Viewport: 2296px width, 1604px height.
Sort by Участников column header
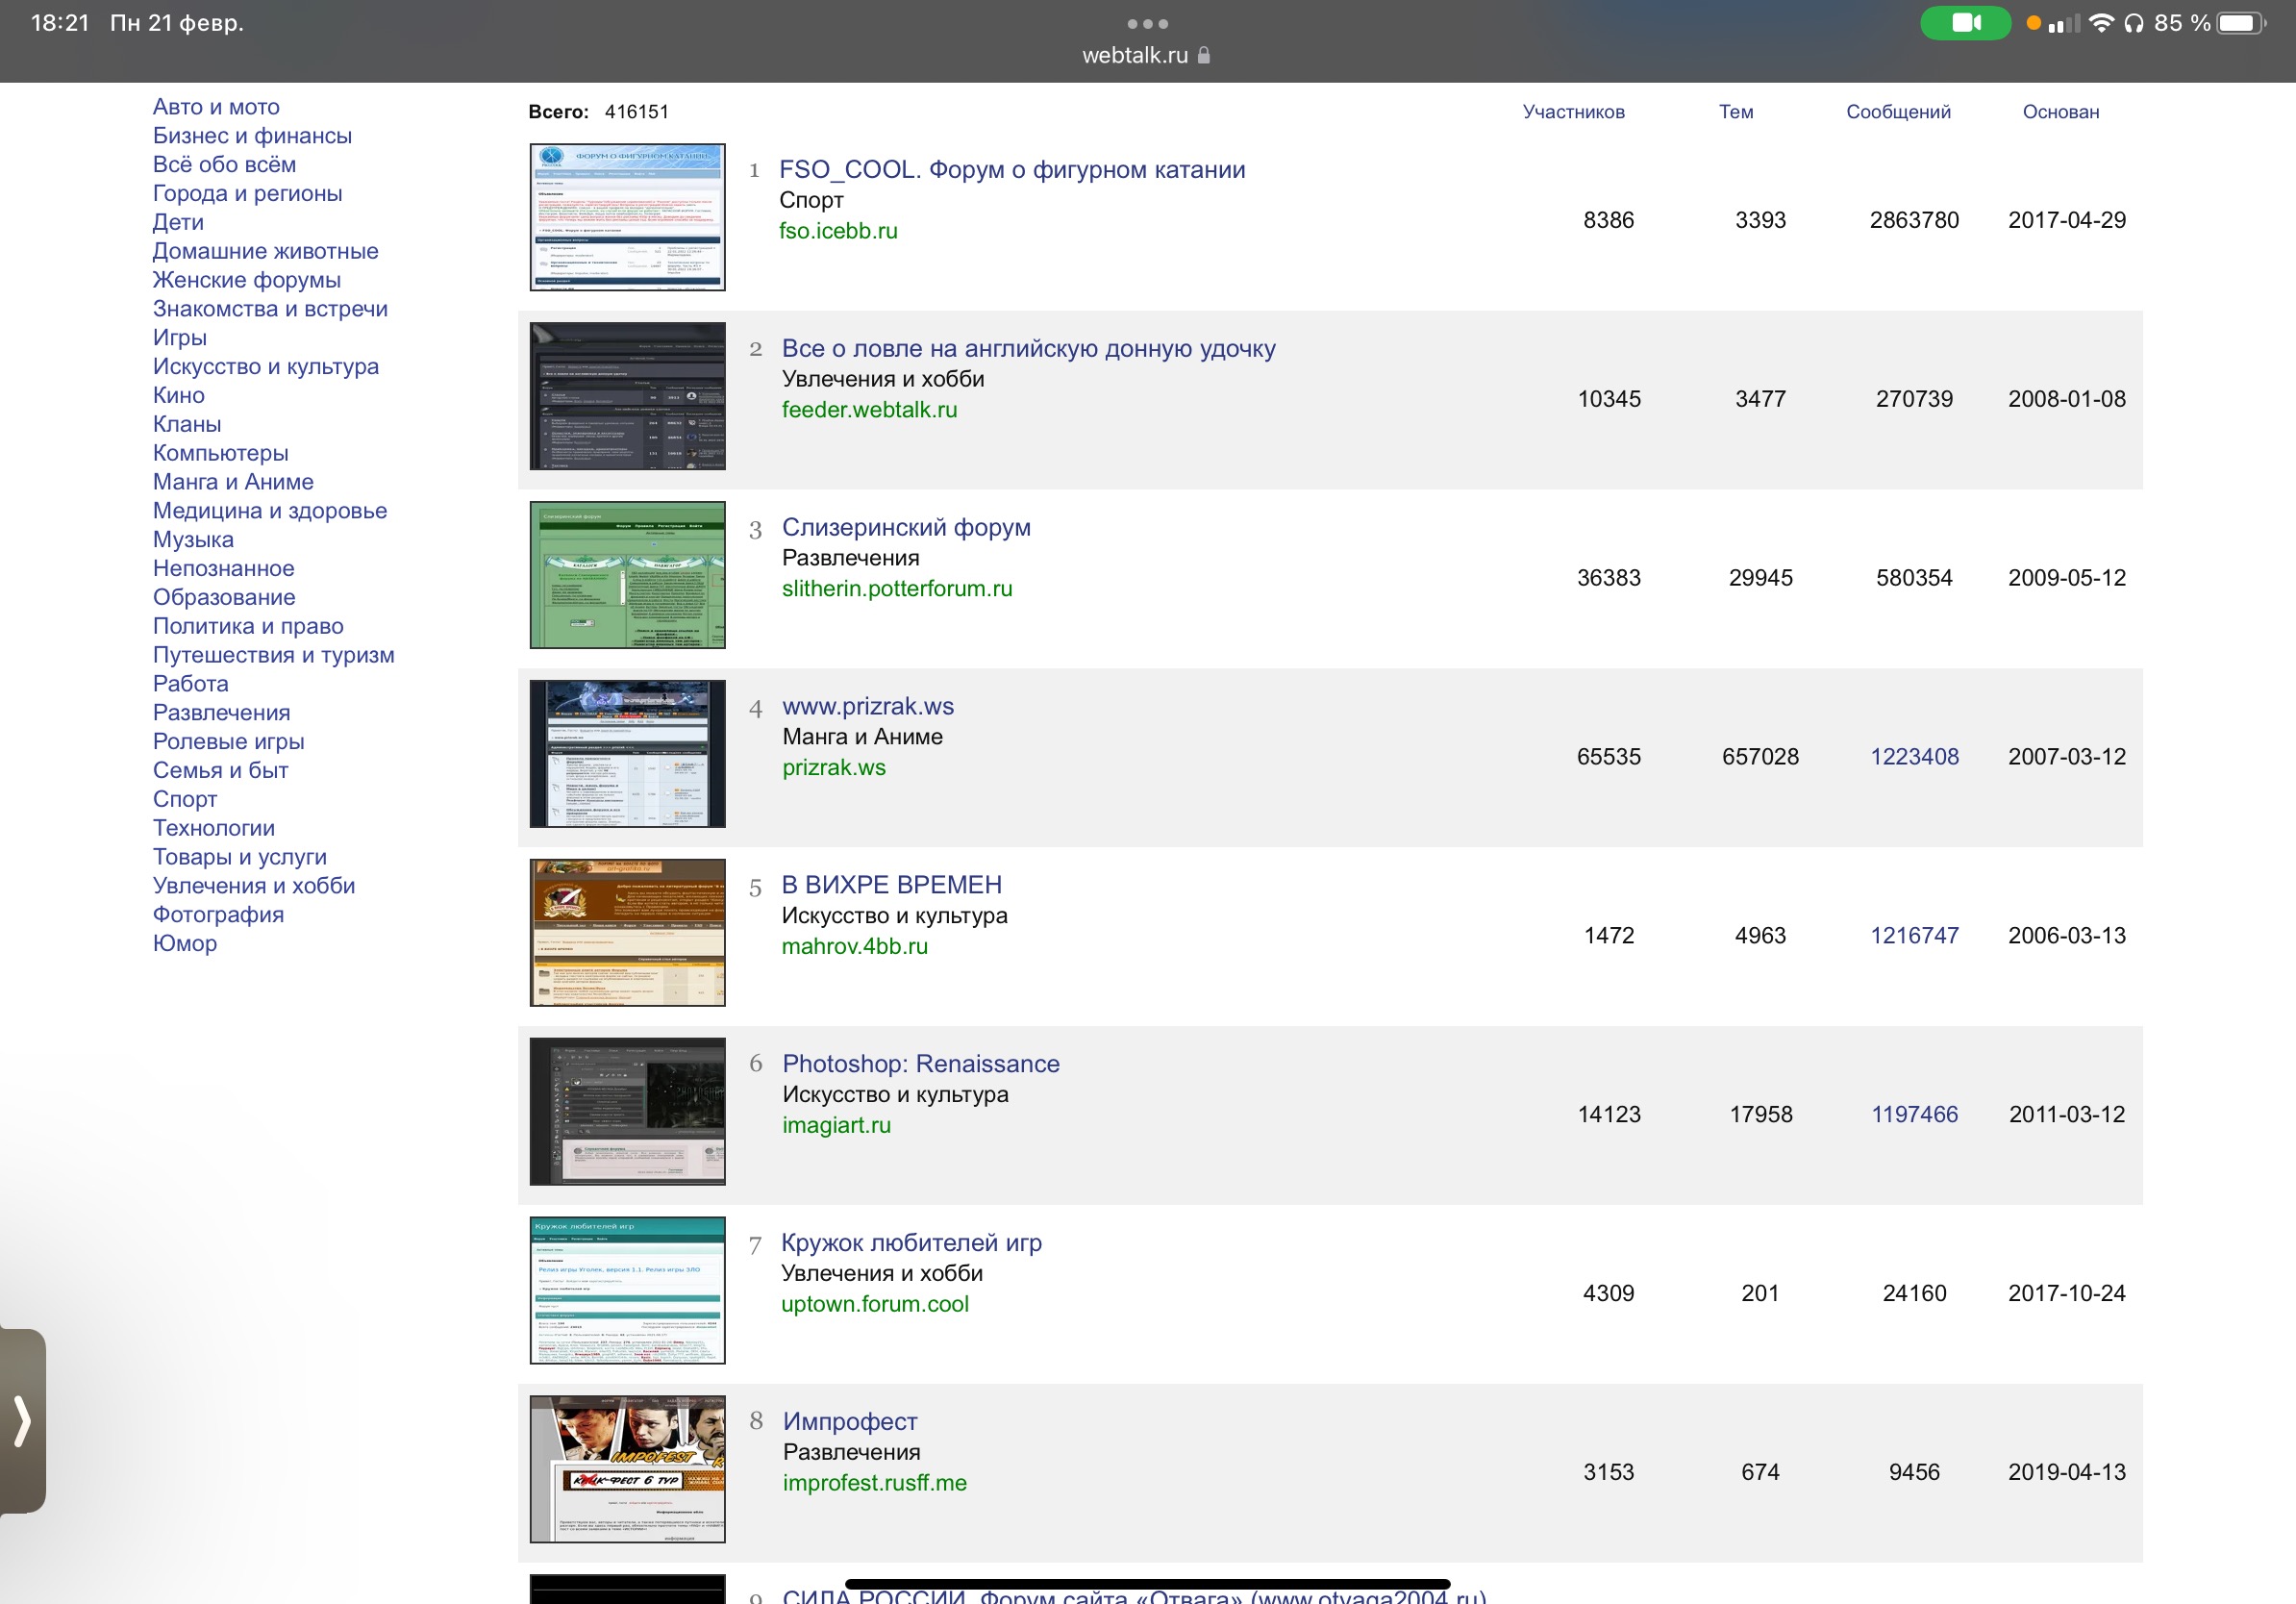click(1573, 112)
